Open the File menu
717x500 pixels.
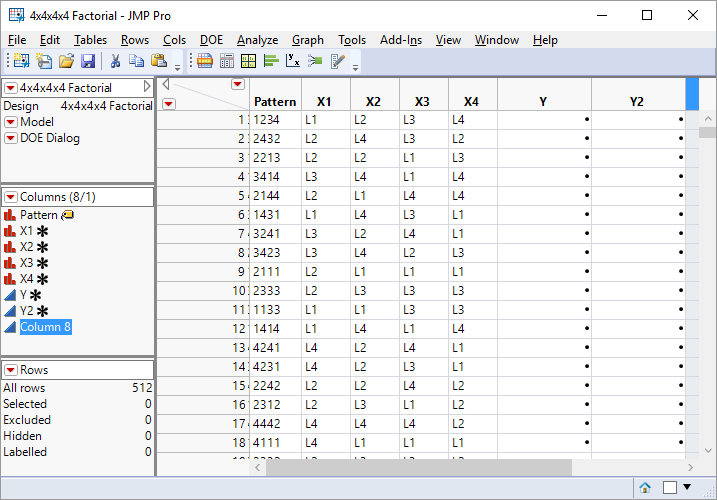(x=17, y=40)
